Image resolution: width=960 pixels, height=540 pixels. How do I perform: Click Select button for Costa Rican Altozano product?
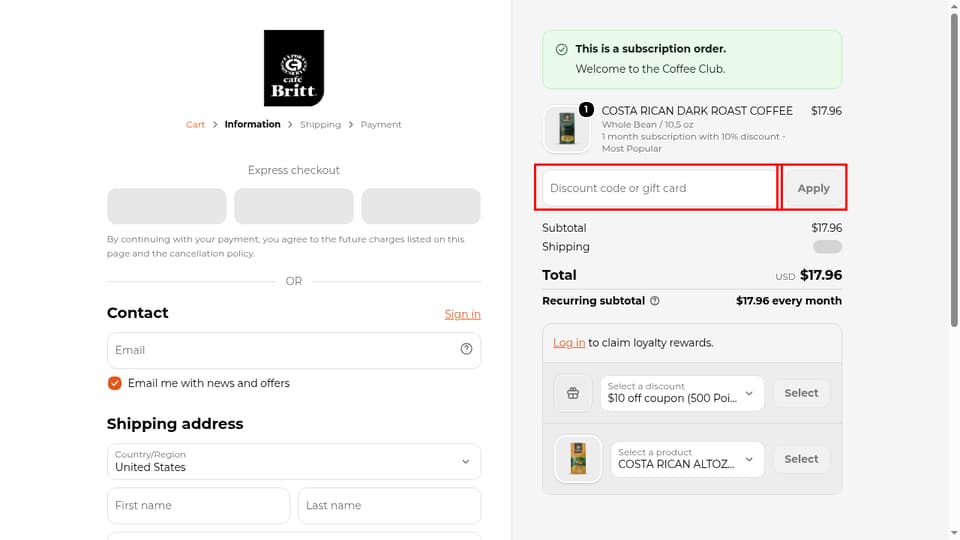[801, 459]
